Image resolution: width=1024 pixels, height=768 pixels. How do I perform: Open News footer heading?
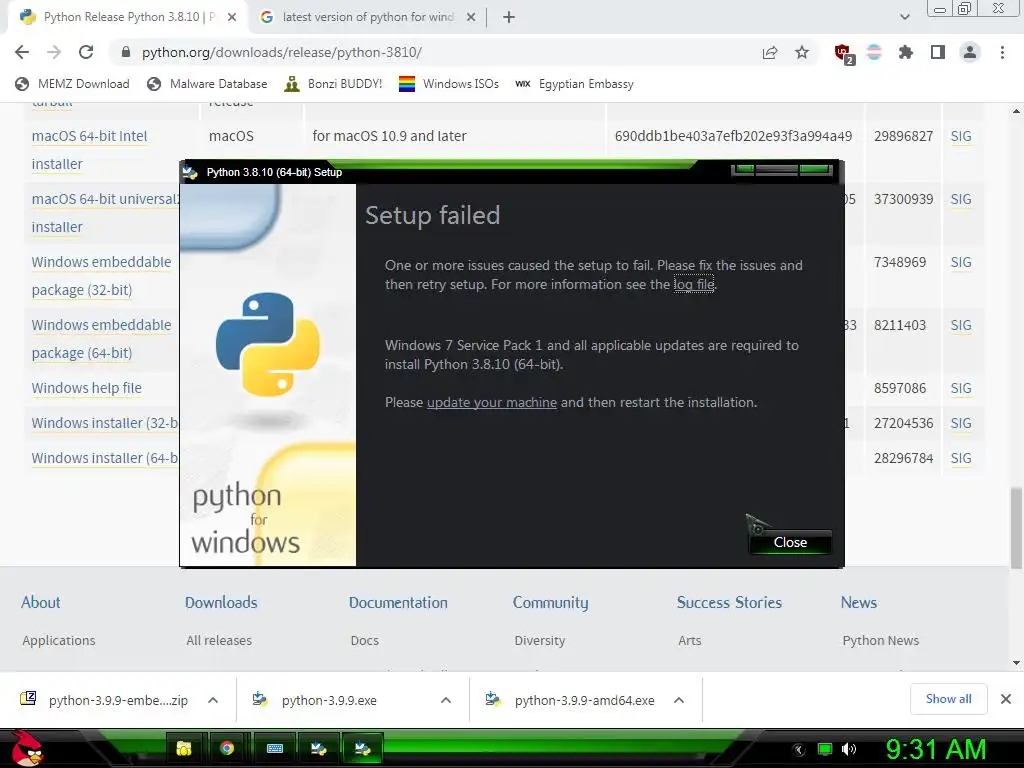(x=859, y=602)
